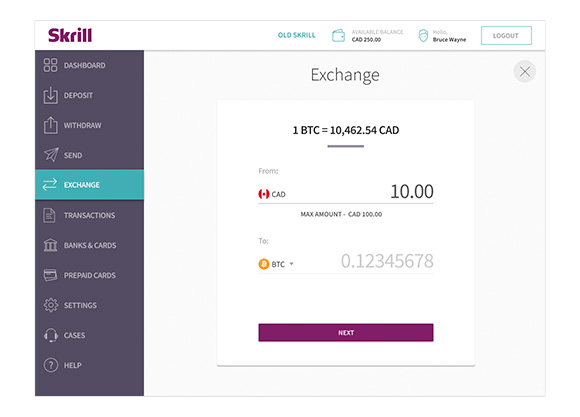This screenshot has height=417, width=580.
Task: Open Prepaid Cards menu item
Action: click(x=89, y=275)
